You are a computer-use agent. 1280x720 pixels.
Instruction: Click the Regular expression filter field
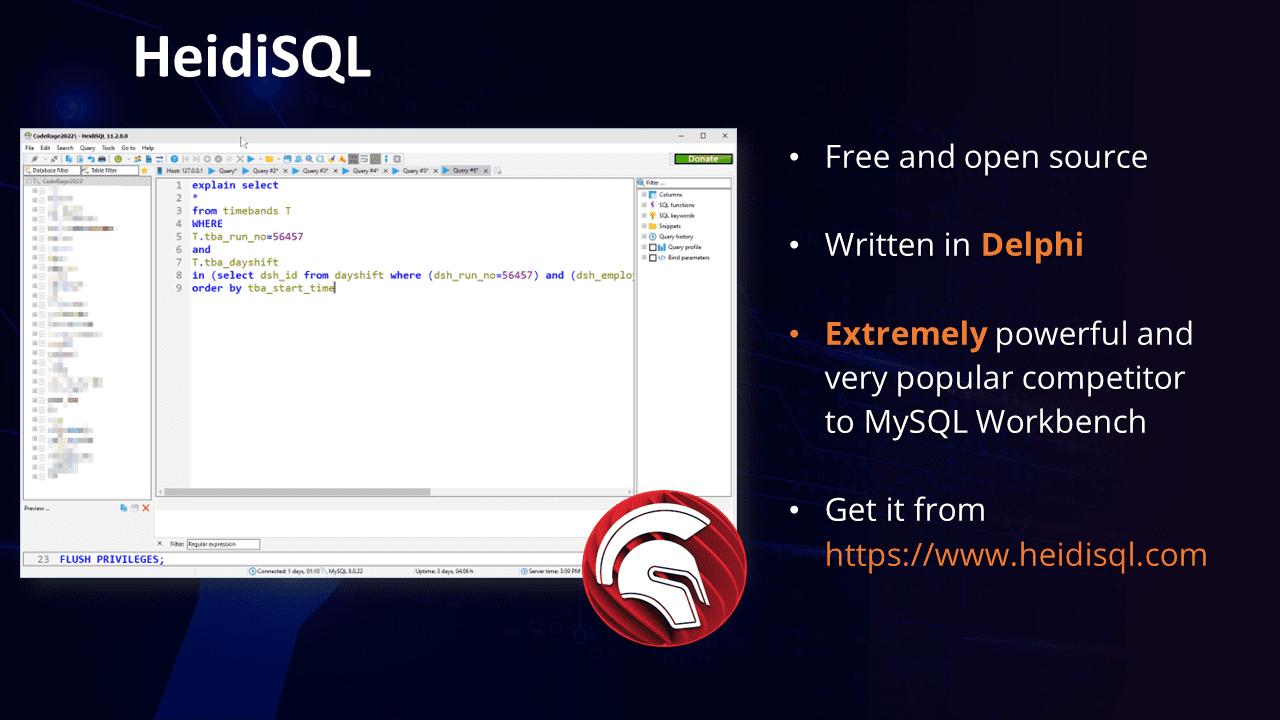click(222, 544)
